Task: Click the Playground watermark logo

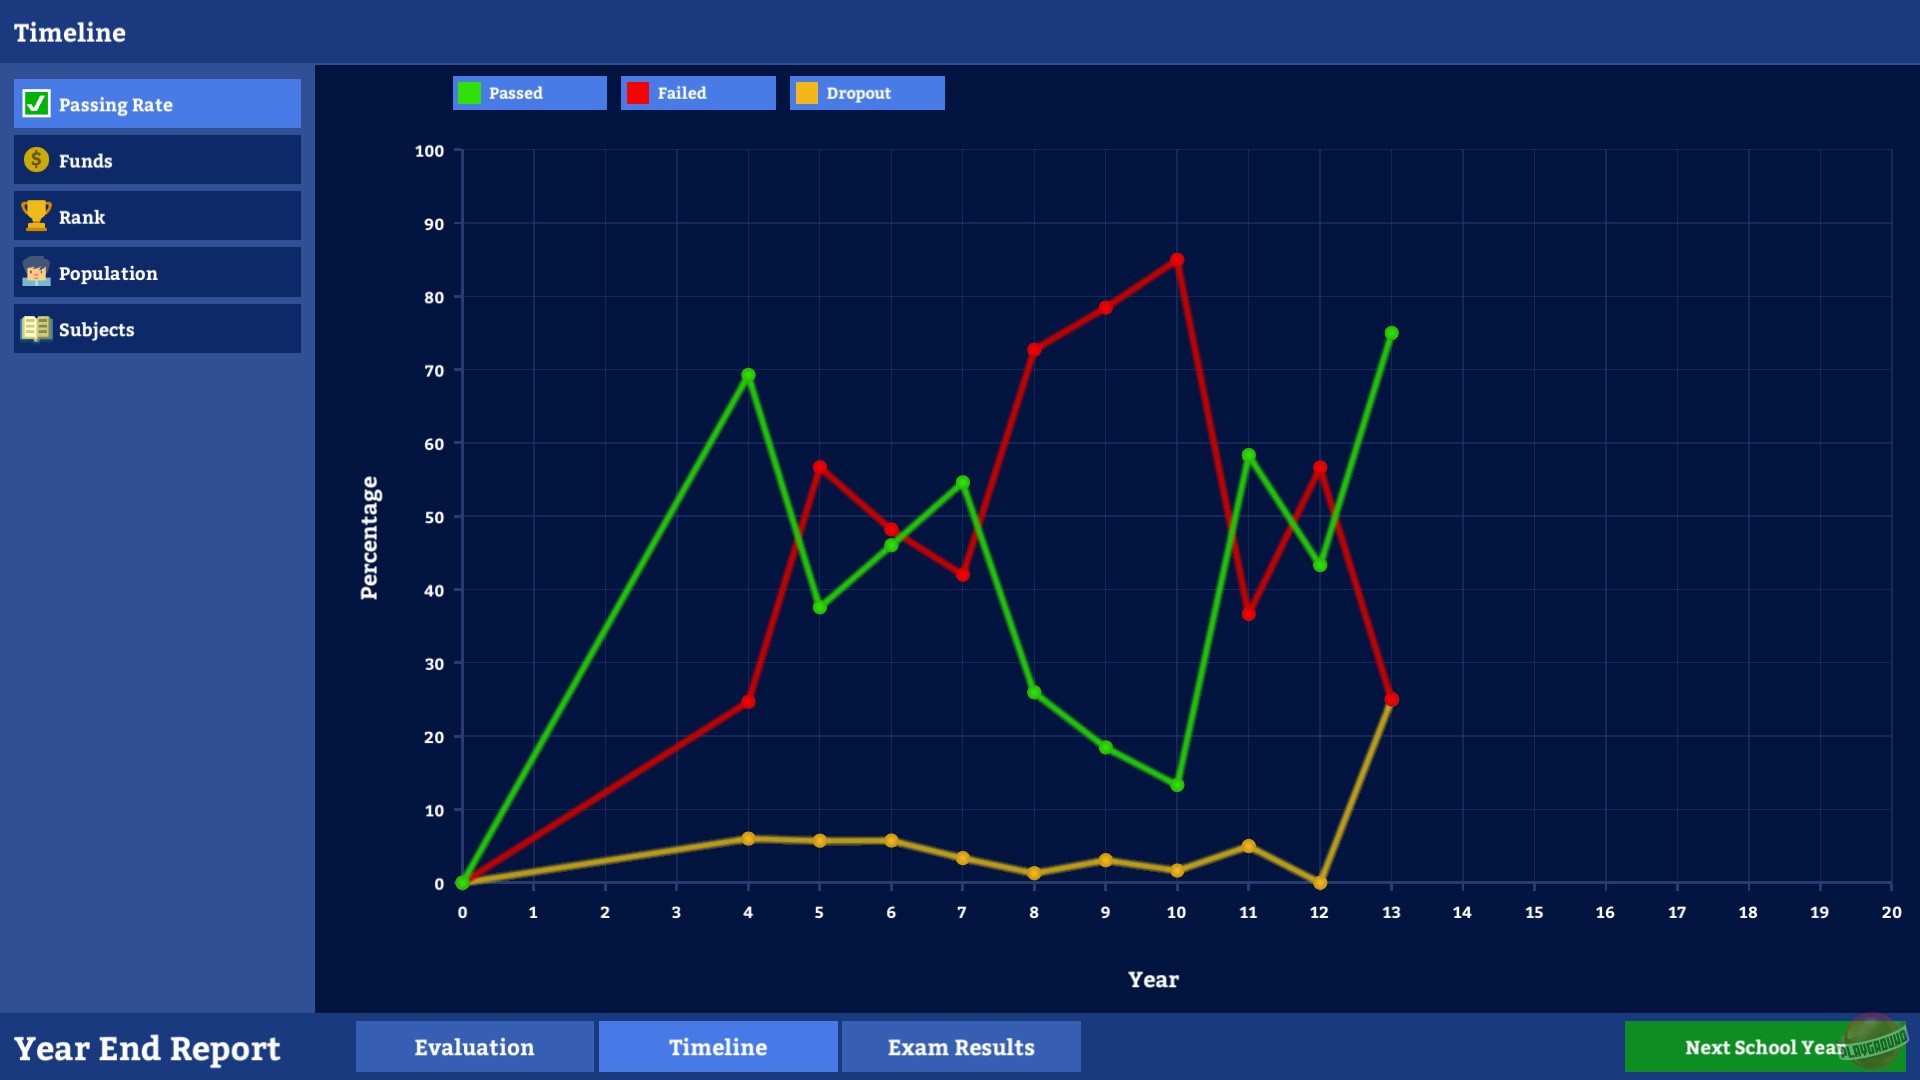Action: click(1873, 1042)
